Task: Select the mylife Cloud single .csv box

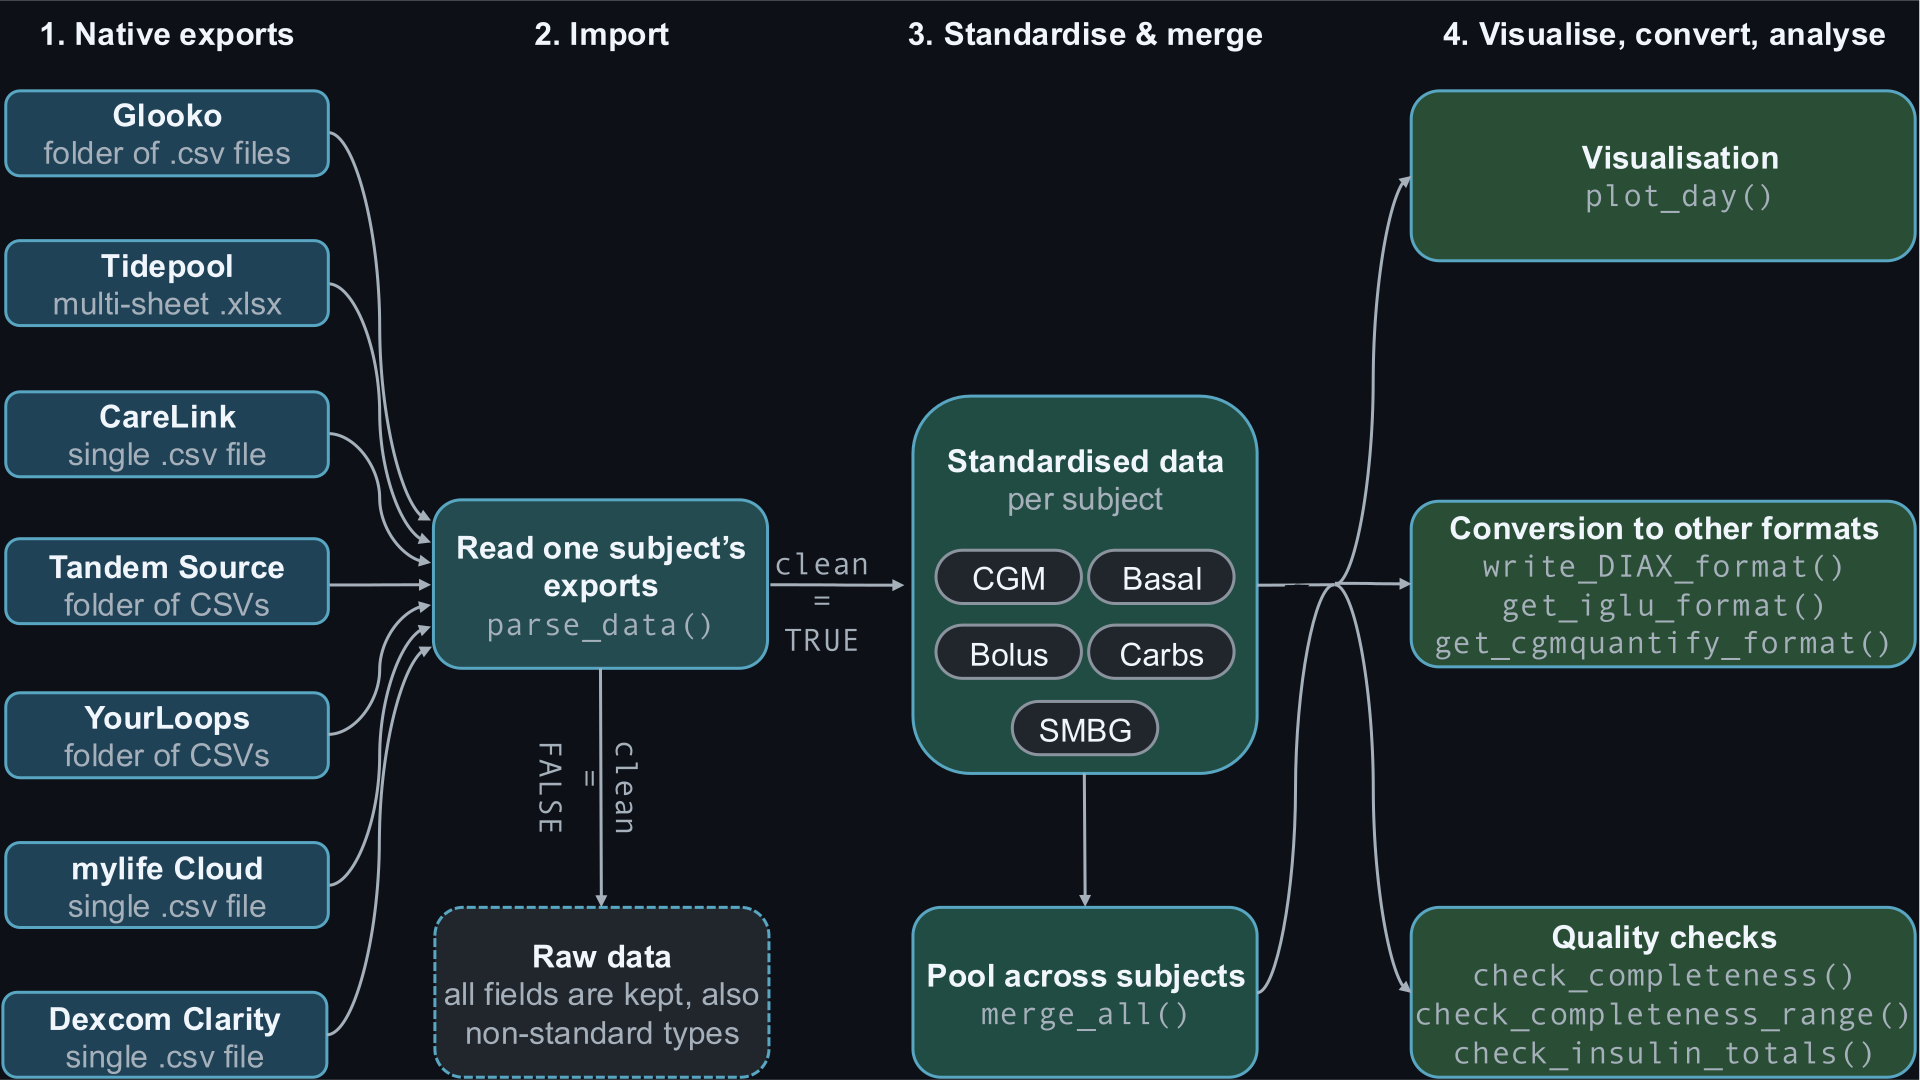Action: click(167, 885)
